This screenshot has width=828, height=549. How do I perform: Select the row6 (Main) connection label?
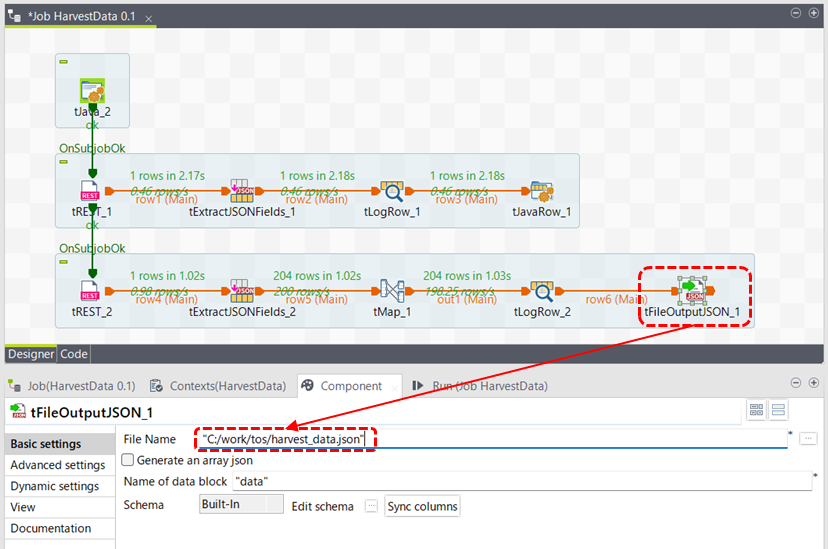pos(616,299)
